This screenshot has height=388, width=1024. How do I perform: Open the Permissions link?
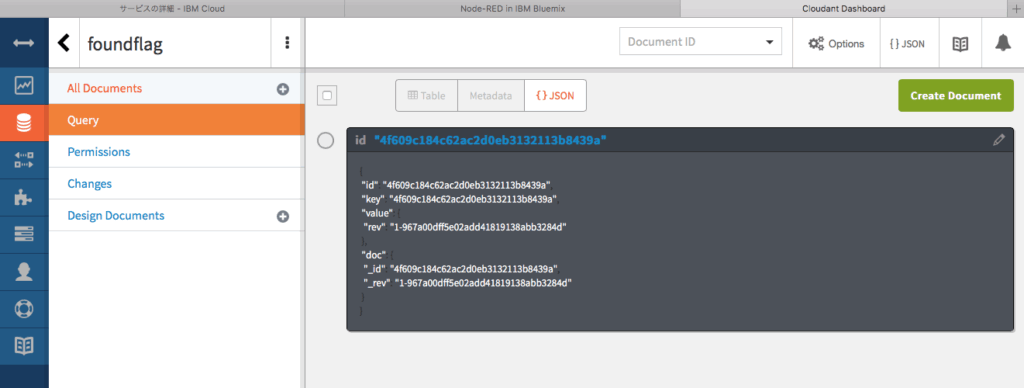[99, 152]
